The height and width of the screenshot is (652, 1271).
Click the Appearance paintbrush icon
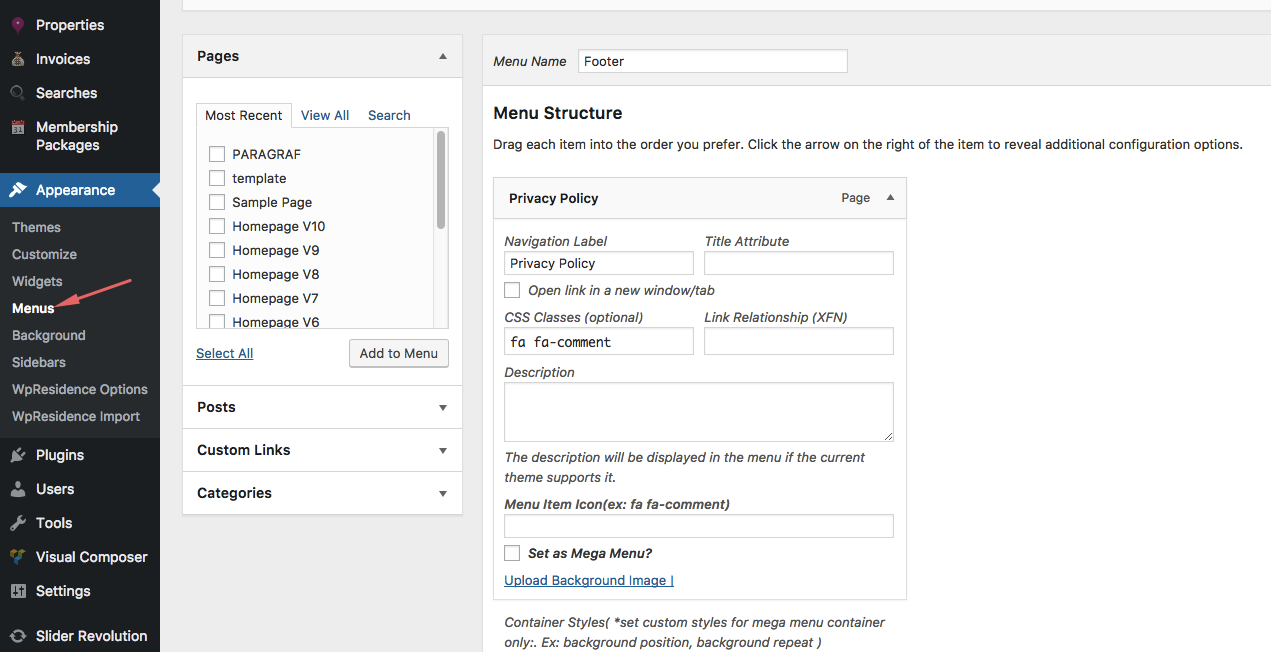click(x=18, y=190)
